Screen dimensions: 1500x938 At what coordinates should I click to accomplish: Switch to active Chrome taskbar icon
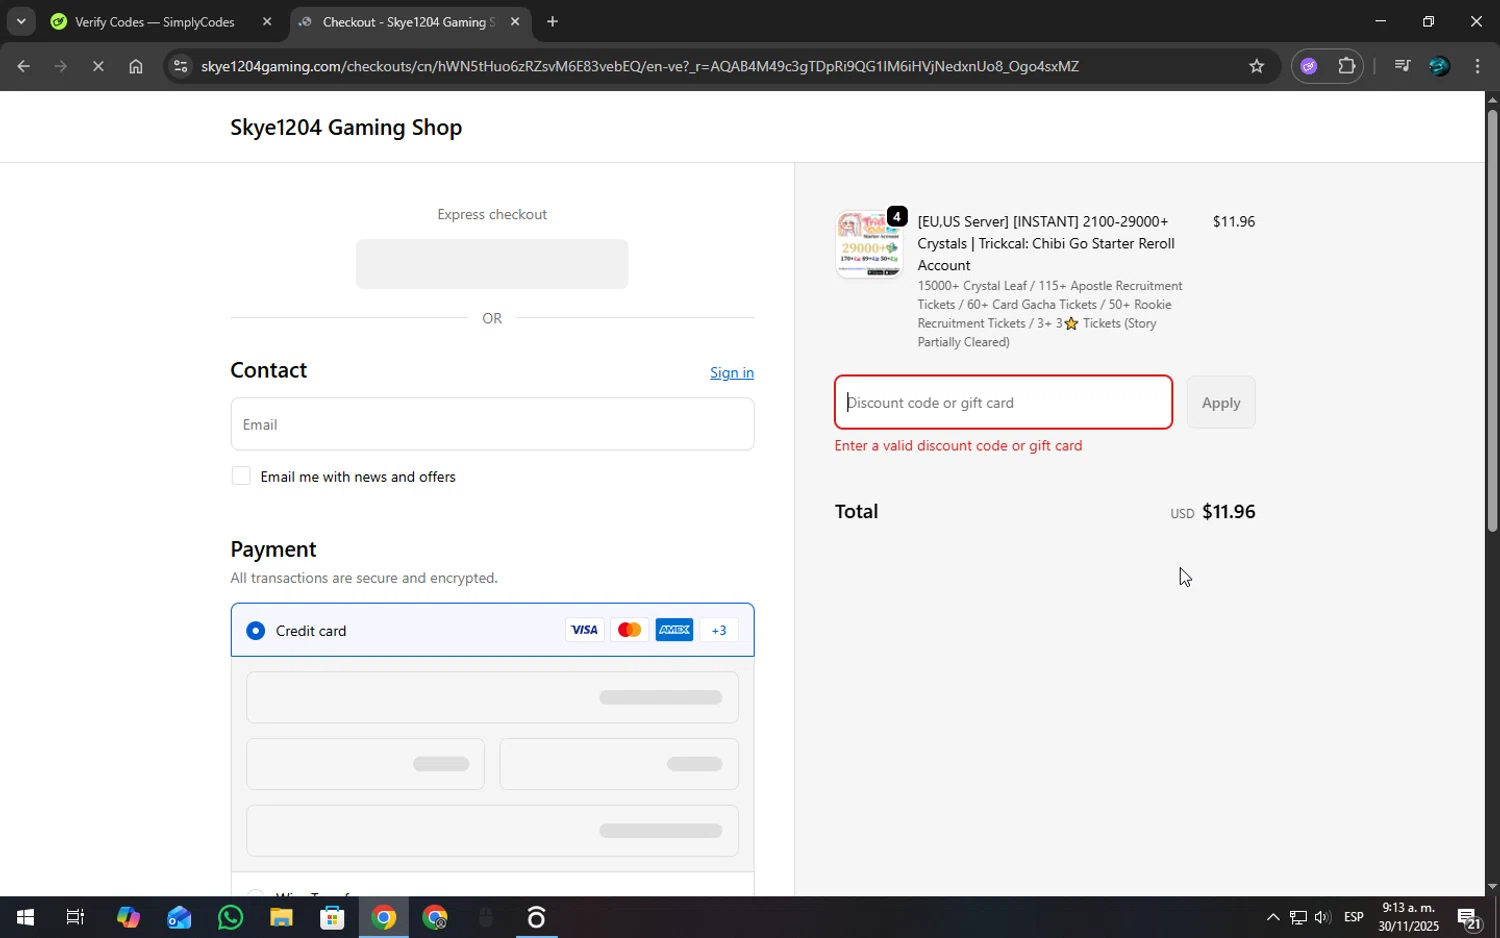(384, 917)
